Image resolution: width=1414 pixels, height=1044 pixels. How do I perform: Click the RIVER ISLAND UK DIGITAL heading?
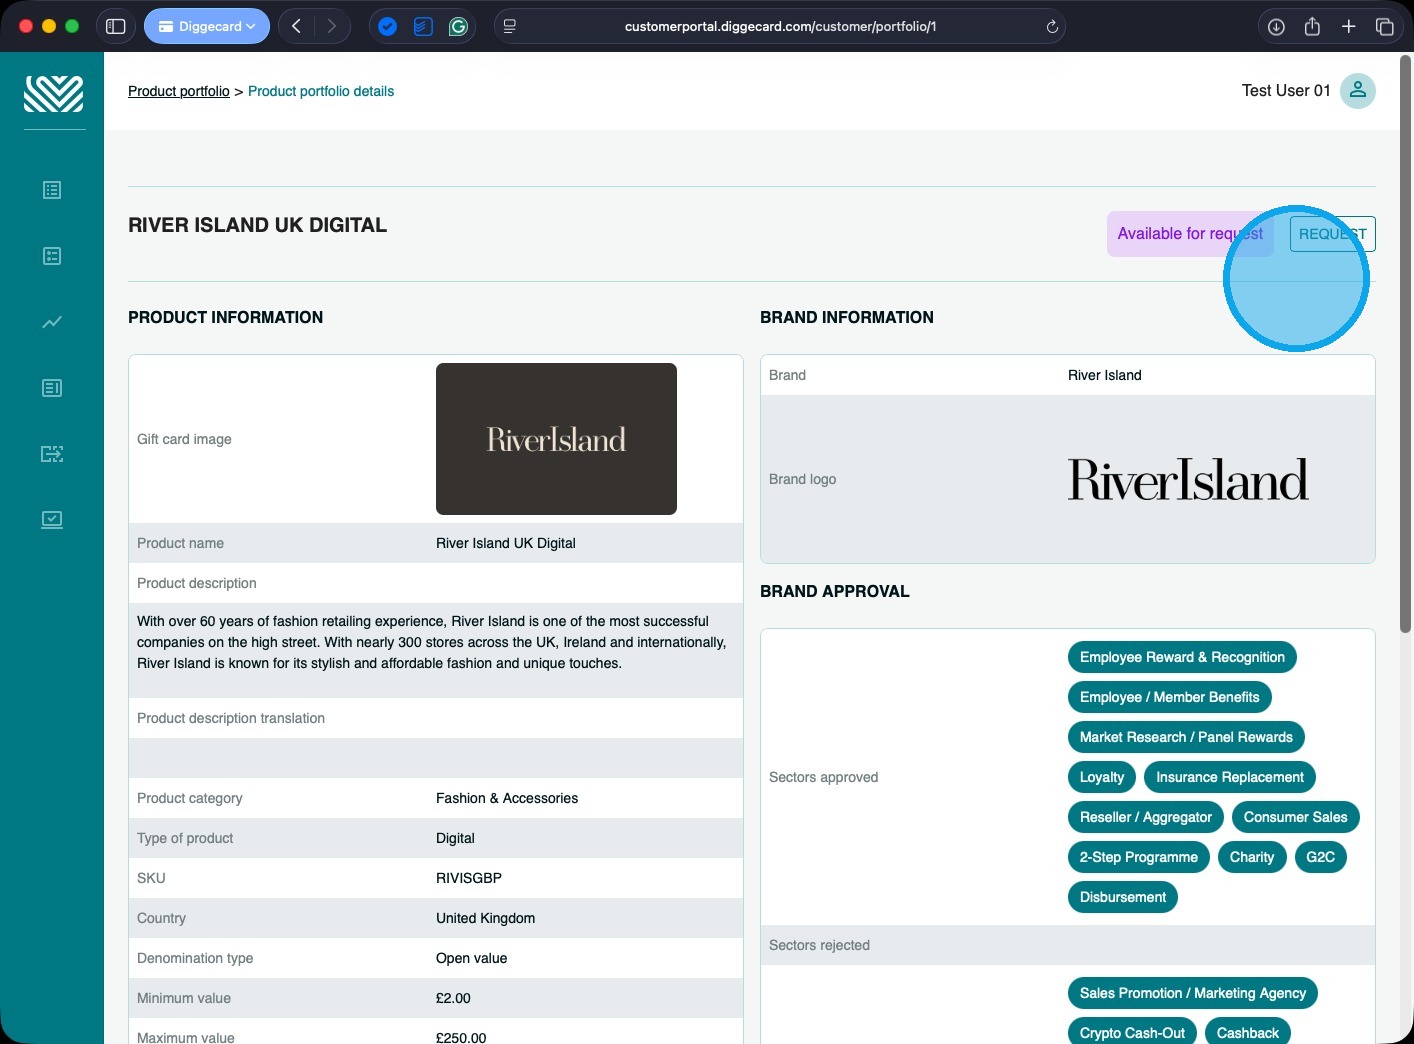click(x=258, y=225)
